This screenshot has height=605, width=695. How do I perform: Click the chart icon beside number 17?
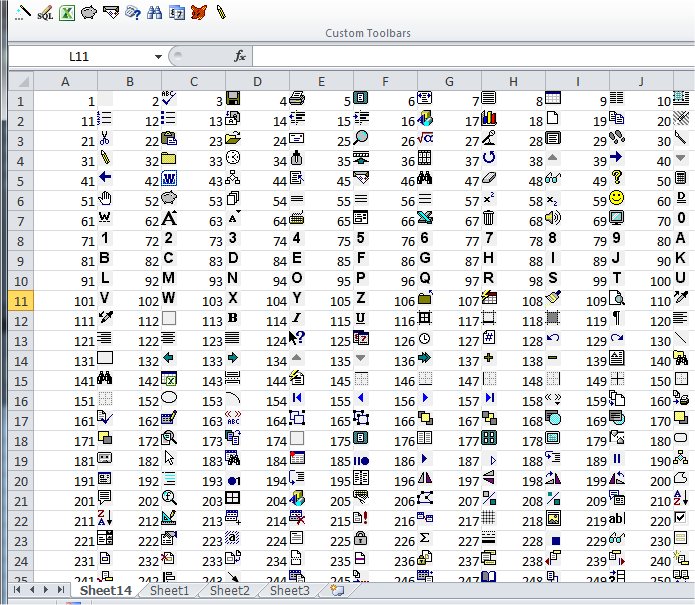coord(489,118)
